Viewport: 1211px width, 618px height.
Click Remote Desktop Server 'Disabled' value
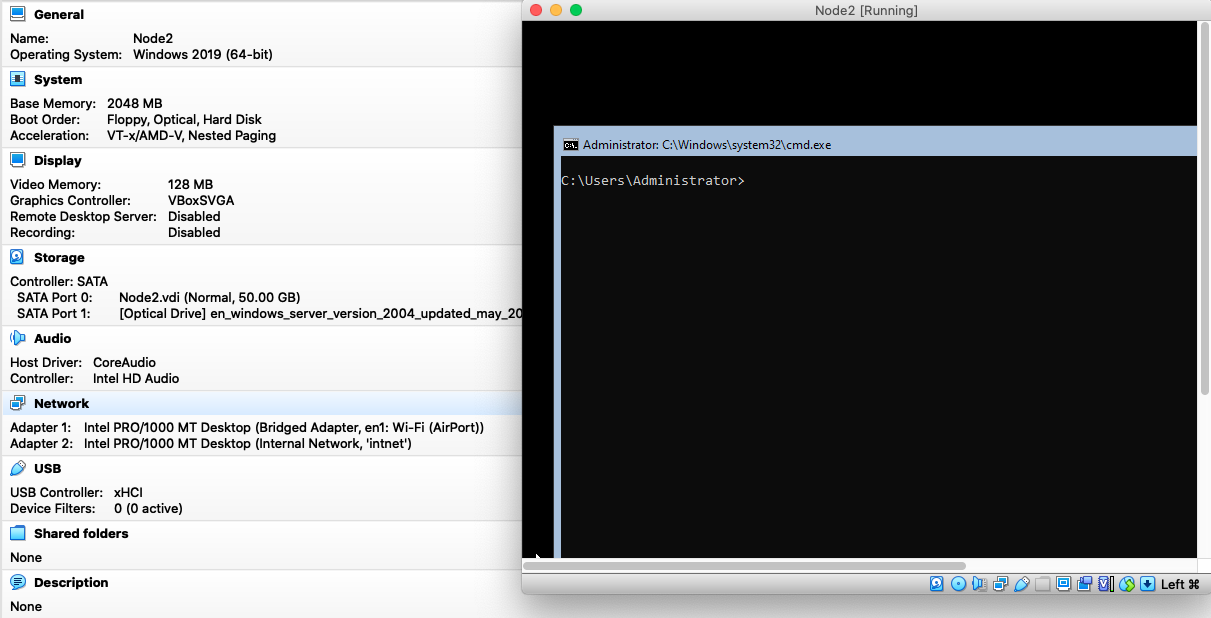click(x=194, y=217)
